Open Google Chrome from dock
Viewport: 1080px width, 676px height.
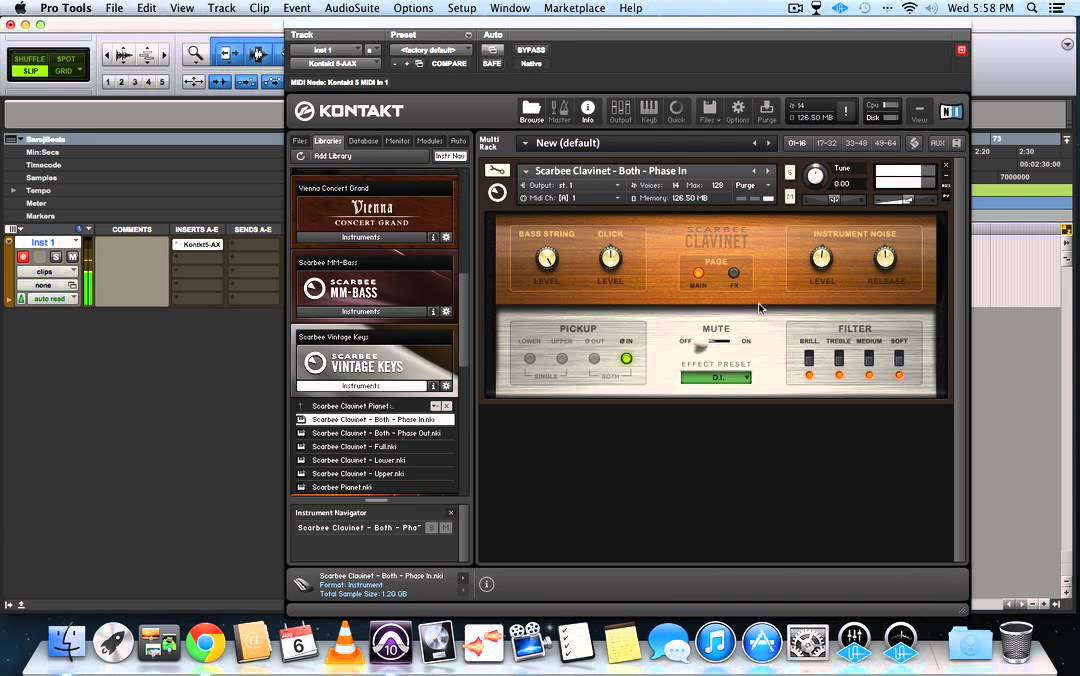click(x=205, y=644)
